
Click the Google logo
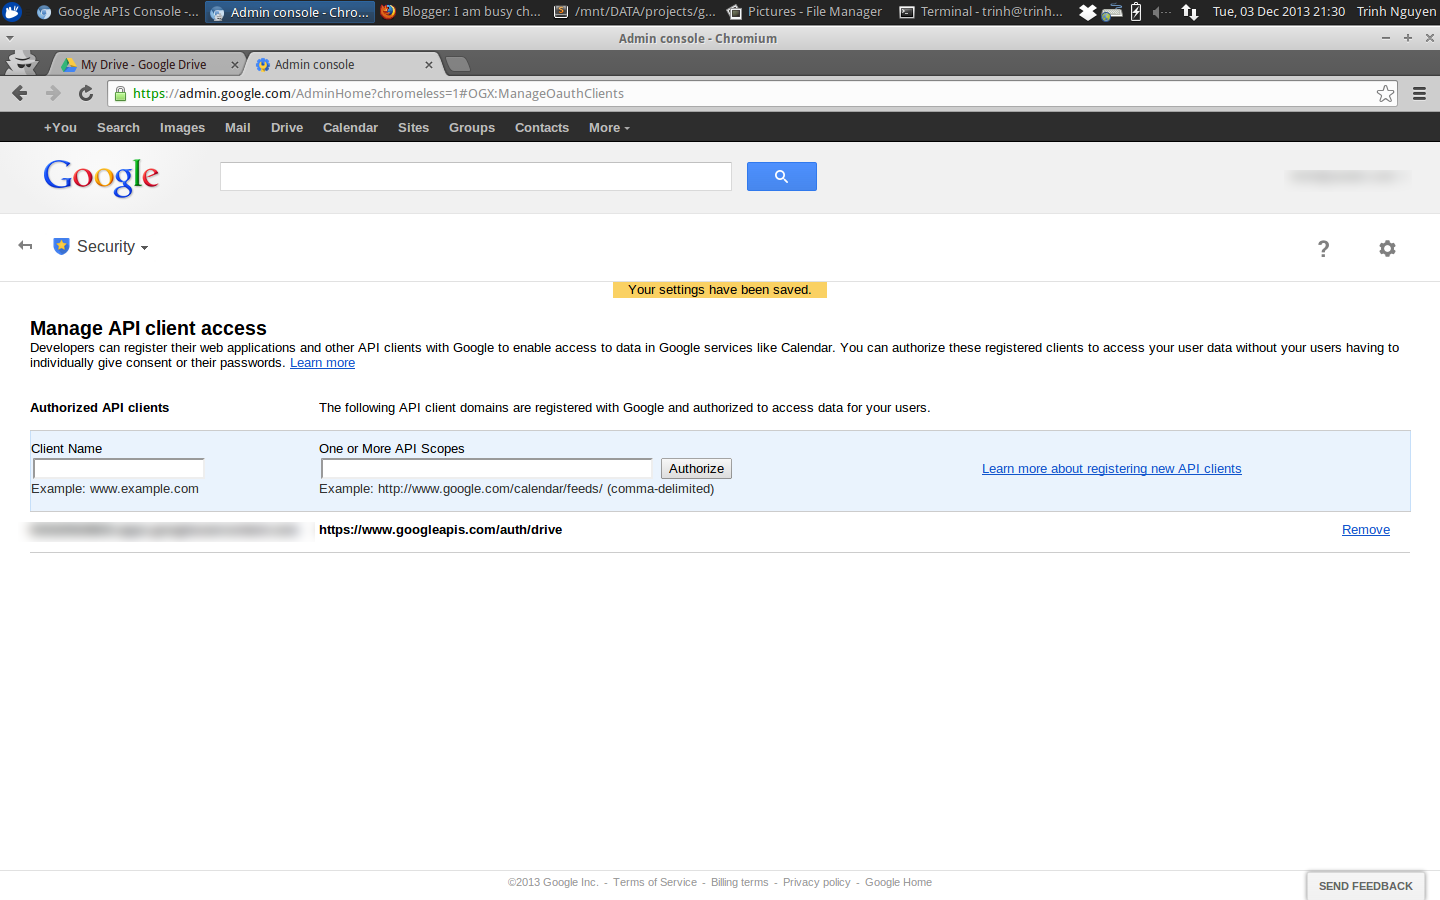(x=101, y=178)
